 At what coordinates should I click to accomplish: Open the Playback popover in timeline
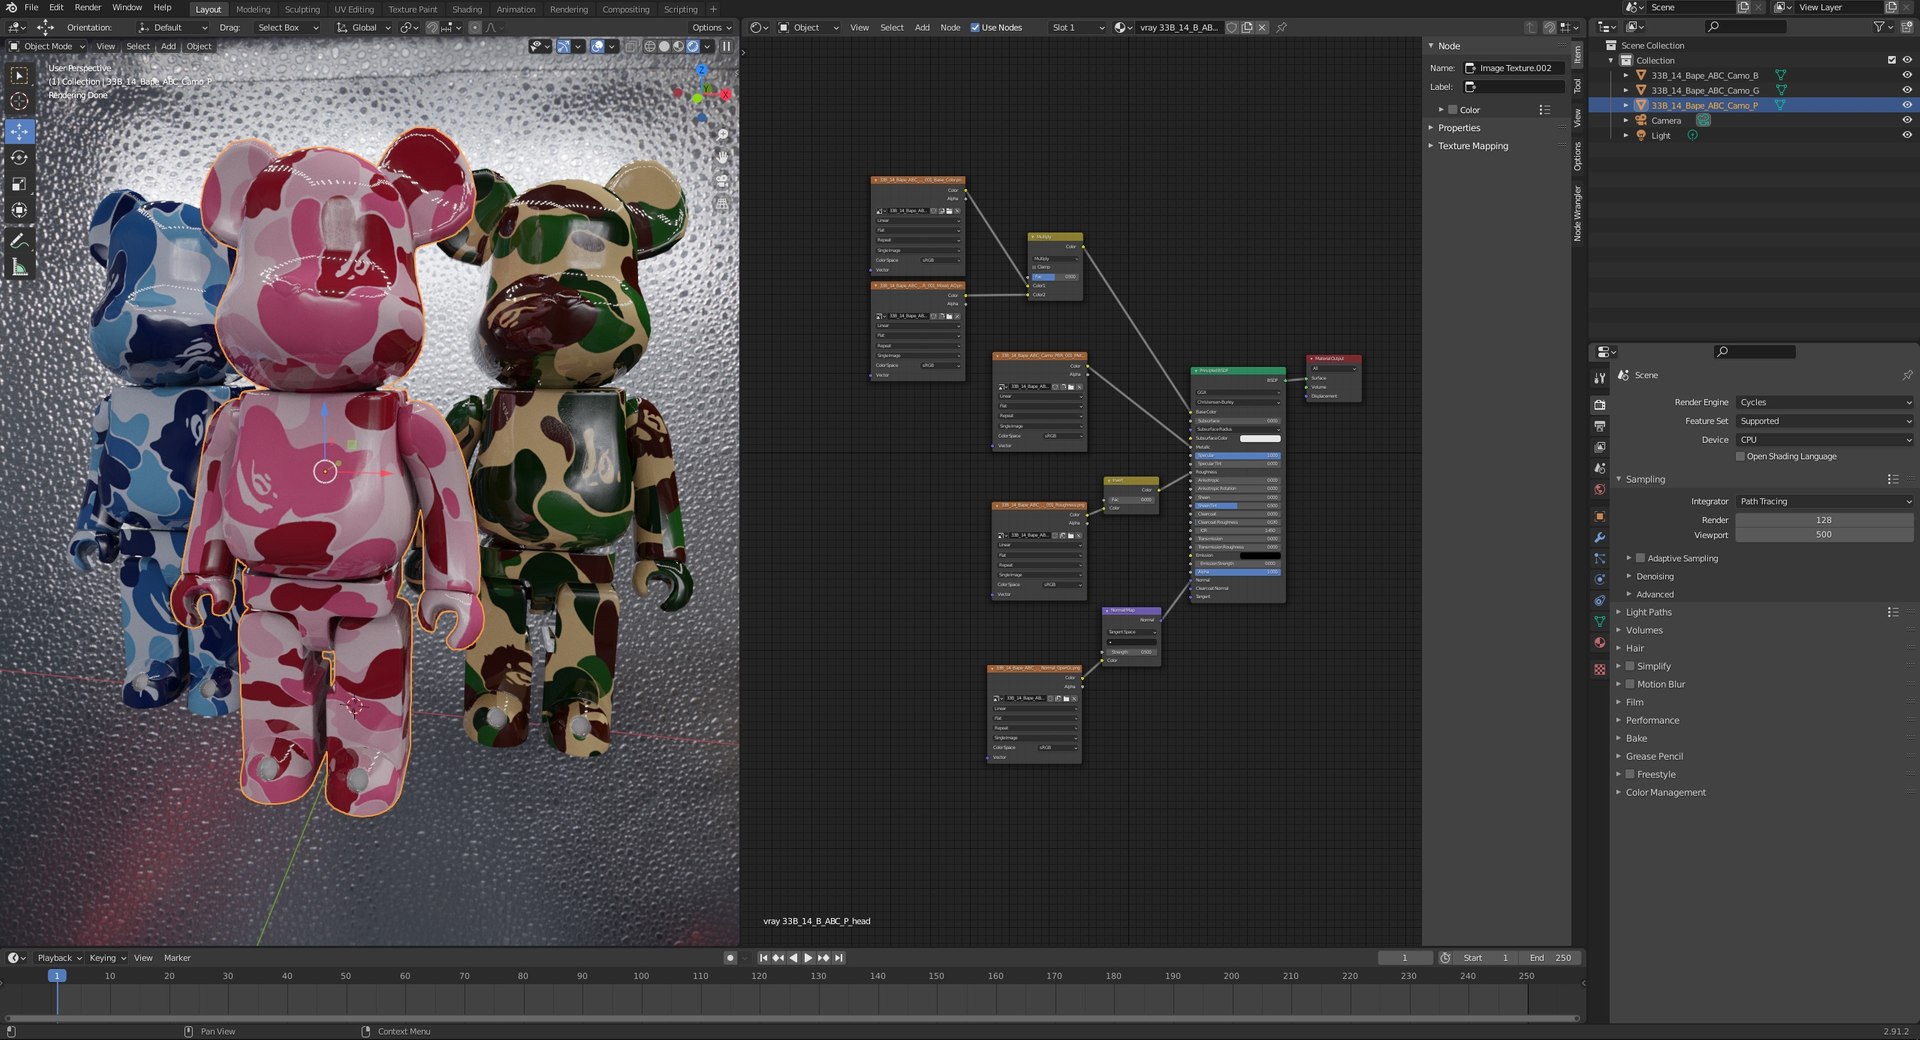tap(59, 958)
